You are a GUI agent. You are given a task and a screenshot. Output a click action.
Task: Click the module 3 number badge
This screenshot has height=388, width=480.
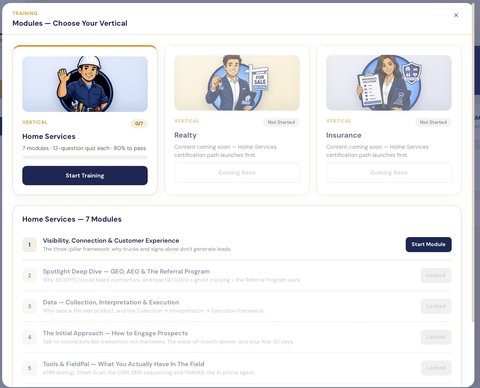[x=29, y=306]
